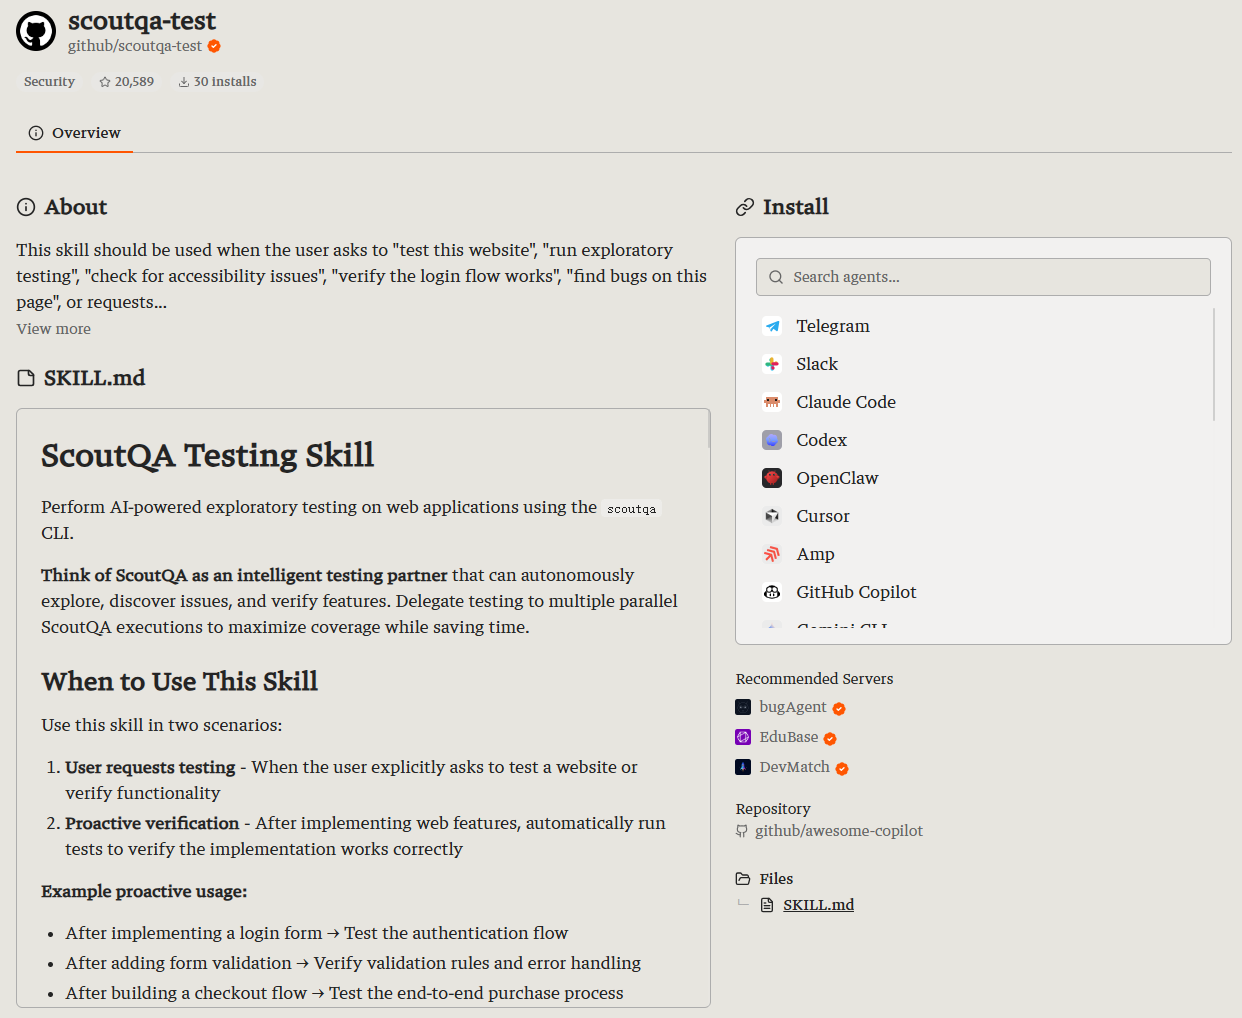Open the bugAgent server link
Image resolution: width=1242 pixels, height=1018 pixels.
(x=793, y=707)
